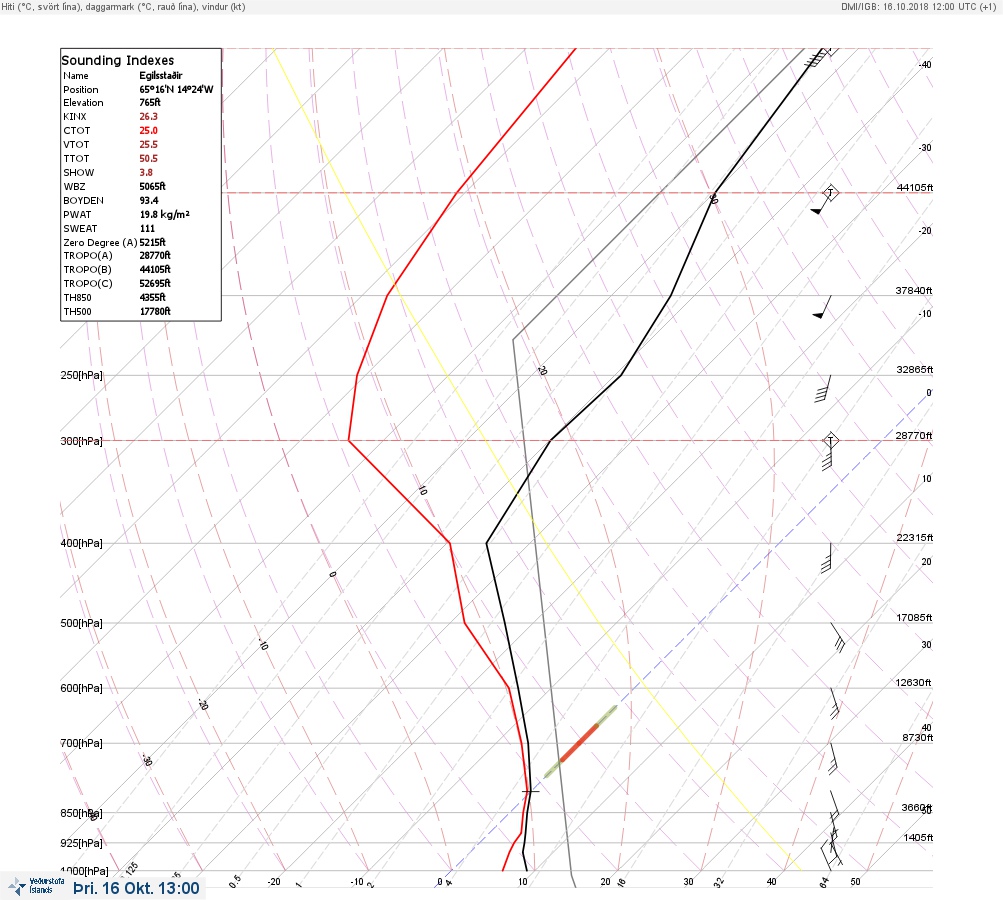1003x900 pixels.
Task: Click the tropopause marker at 28770ft
Action: coord(830,440)
